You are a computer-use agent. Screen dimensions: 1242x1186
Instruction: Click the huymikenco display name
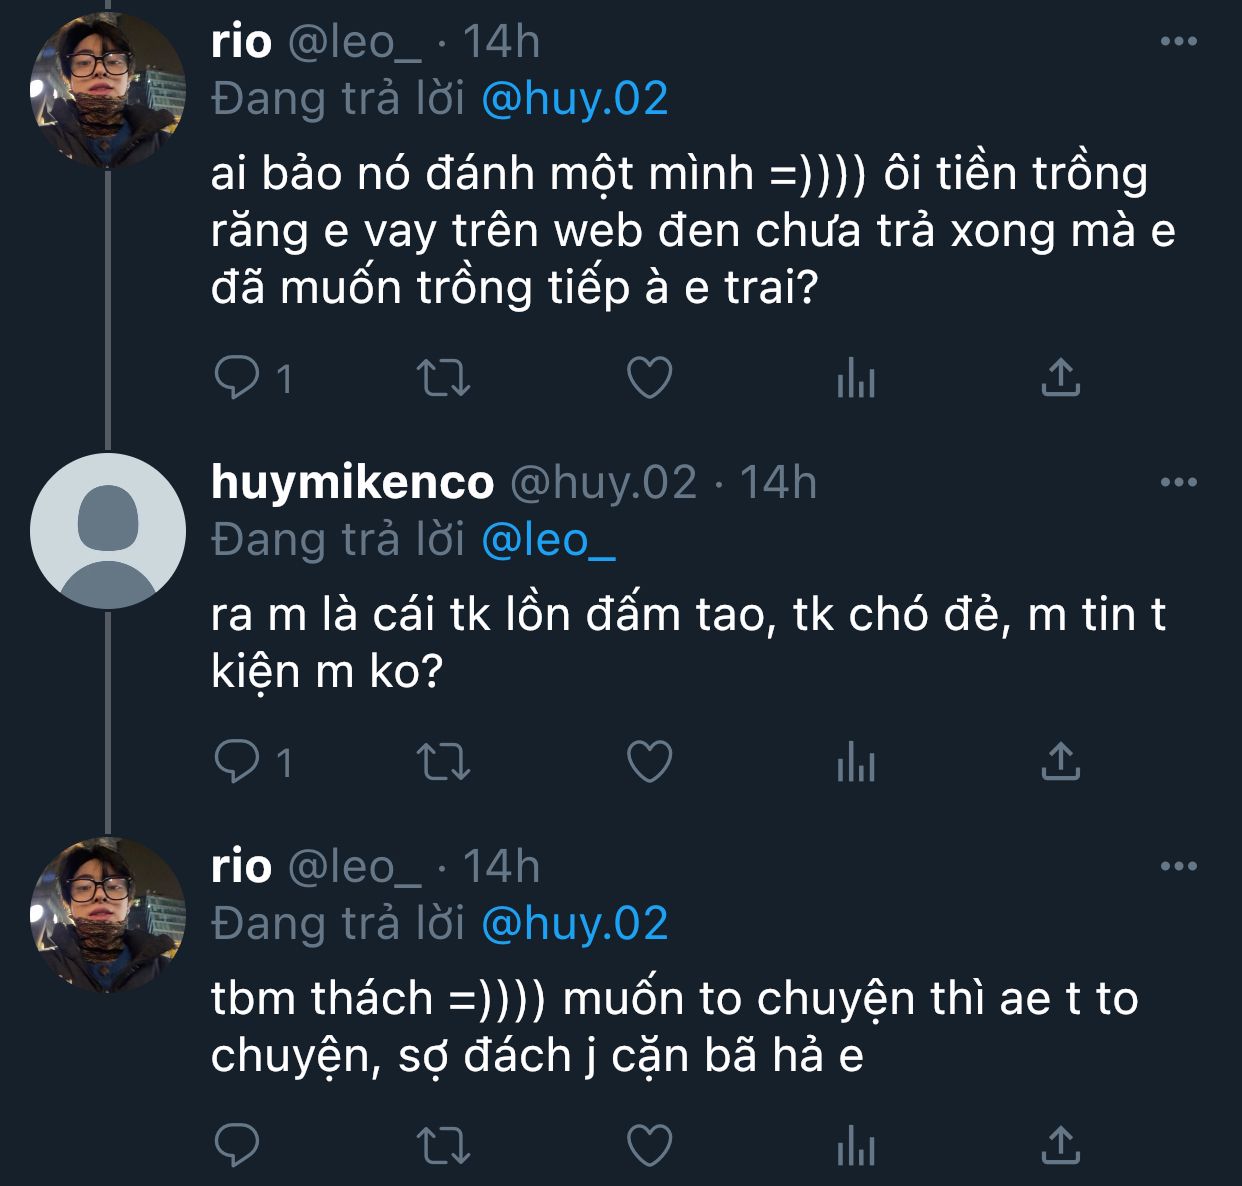[x=352, y=482]
